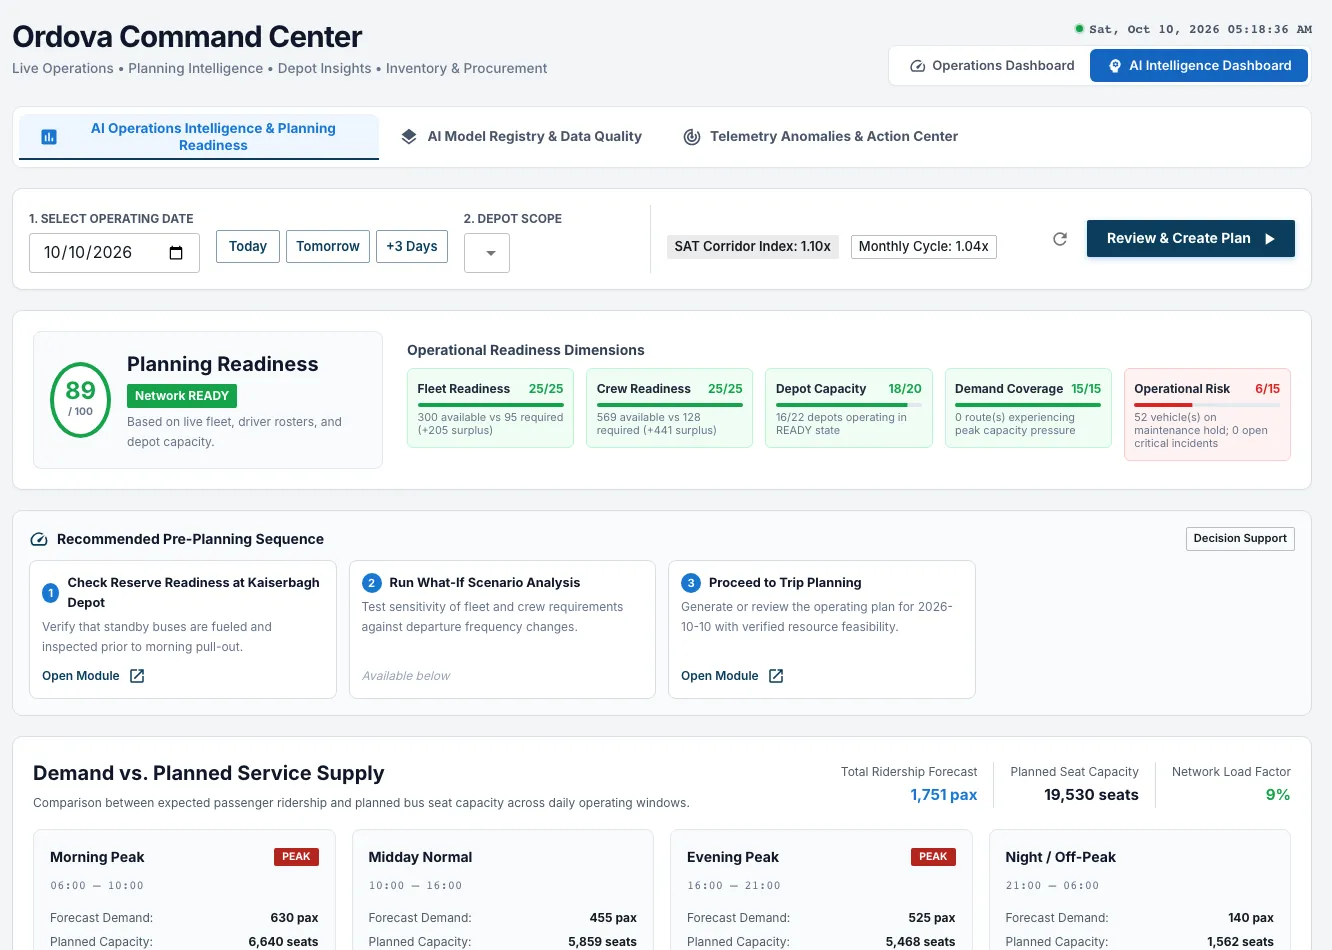Click step number 1 circle badge
This screenshot has width=1332, height=950.
(x=50, y=593)
